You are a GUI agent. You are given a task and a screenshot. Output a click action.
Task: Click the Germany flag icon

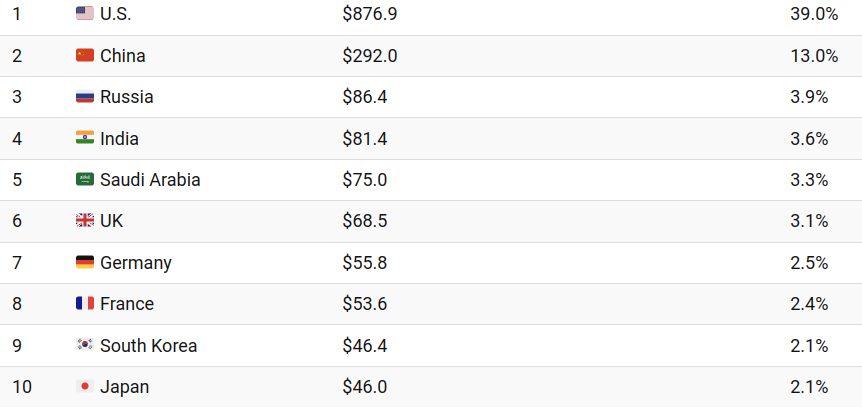pos(85,262)
